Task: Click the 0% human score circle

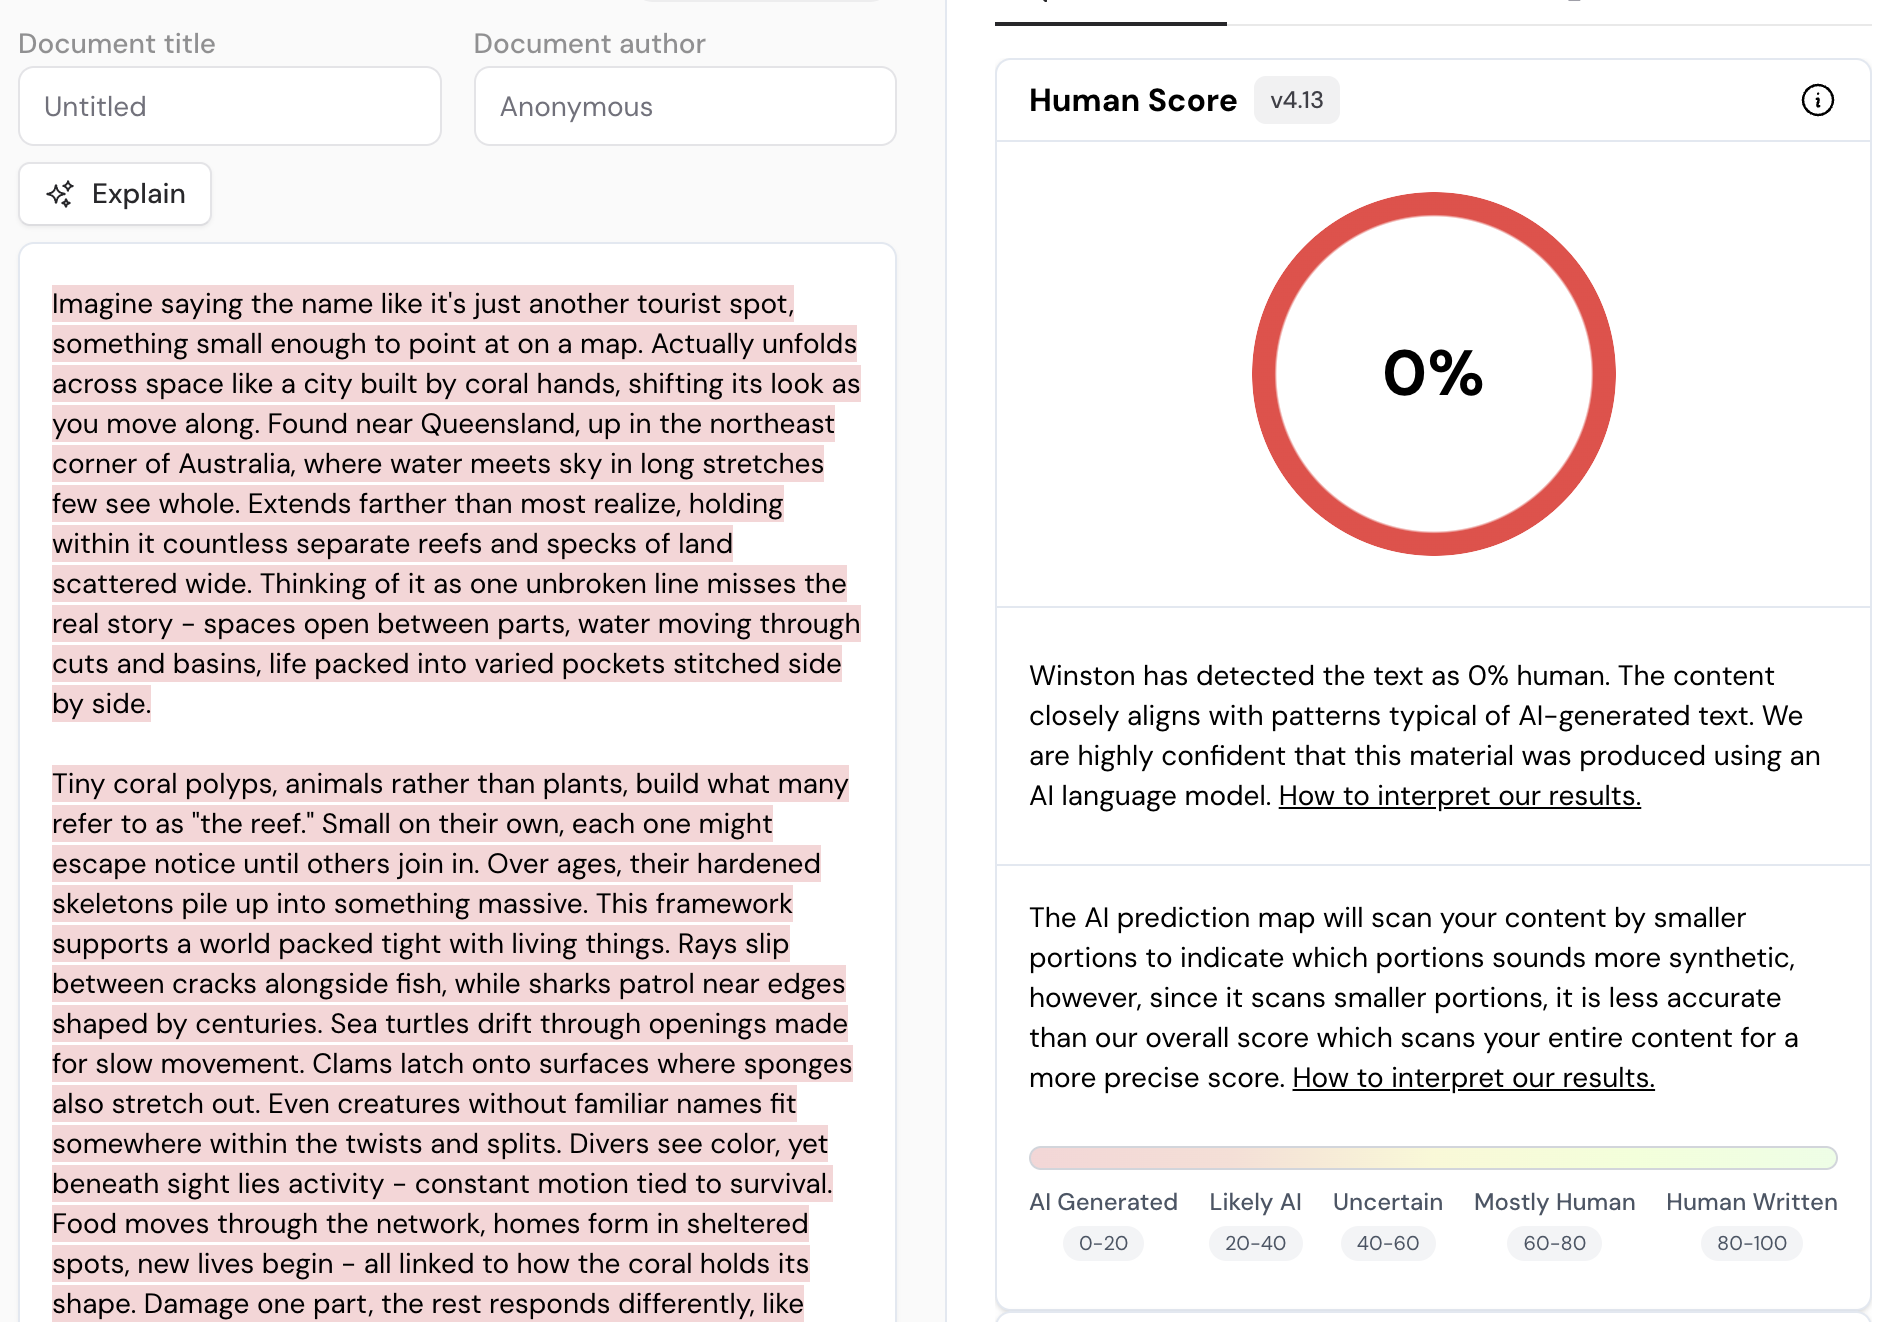Action: pos(1433,373)
